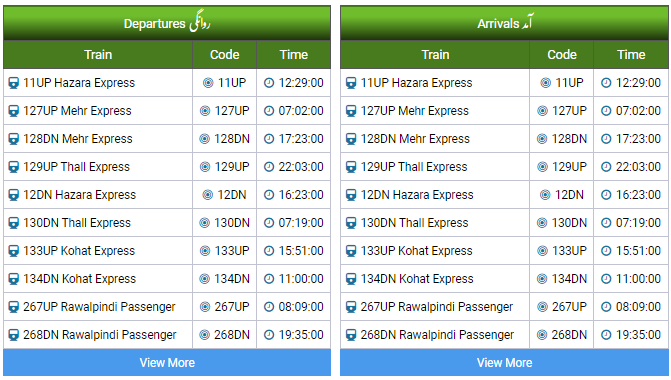Image resolution: width=671 pixels, height=380 pixels.
Task: Click clock icon beside Arrivals time 19:35:00
Action: (606, 335)
